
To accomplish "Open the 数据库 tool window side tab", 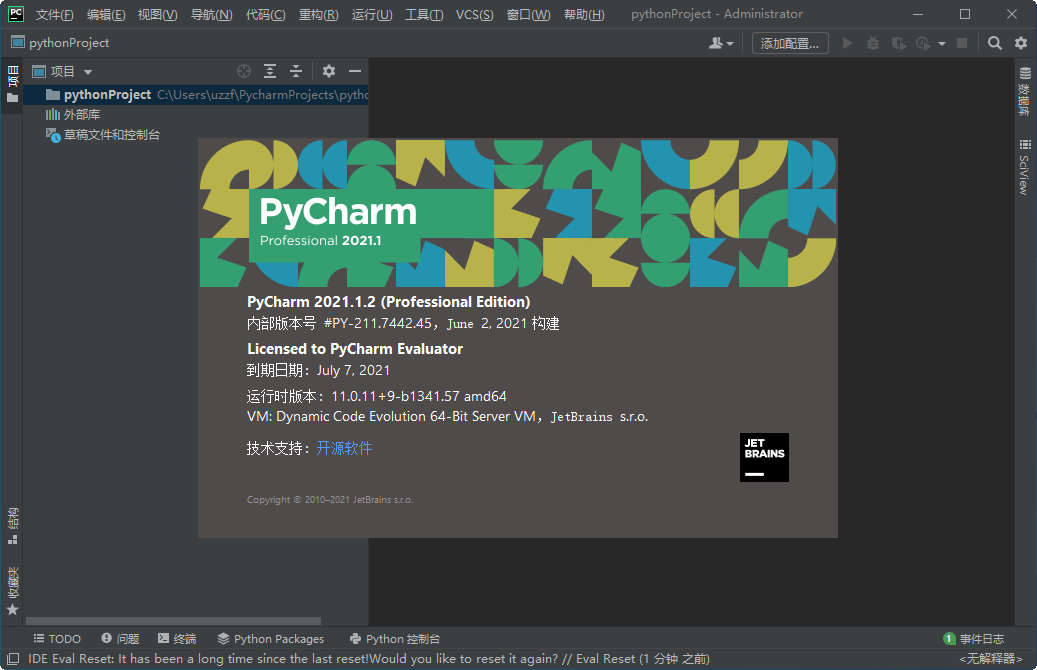I will [x=1024, y=91].
